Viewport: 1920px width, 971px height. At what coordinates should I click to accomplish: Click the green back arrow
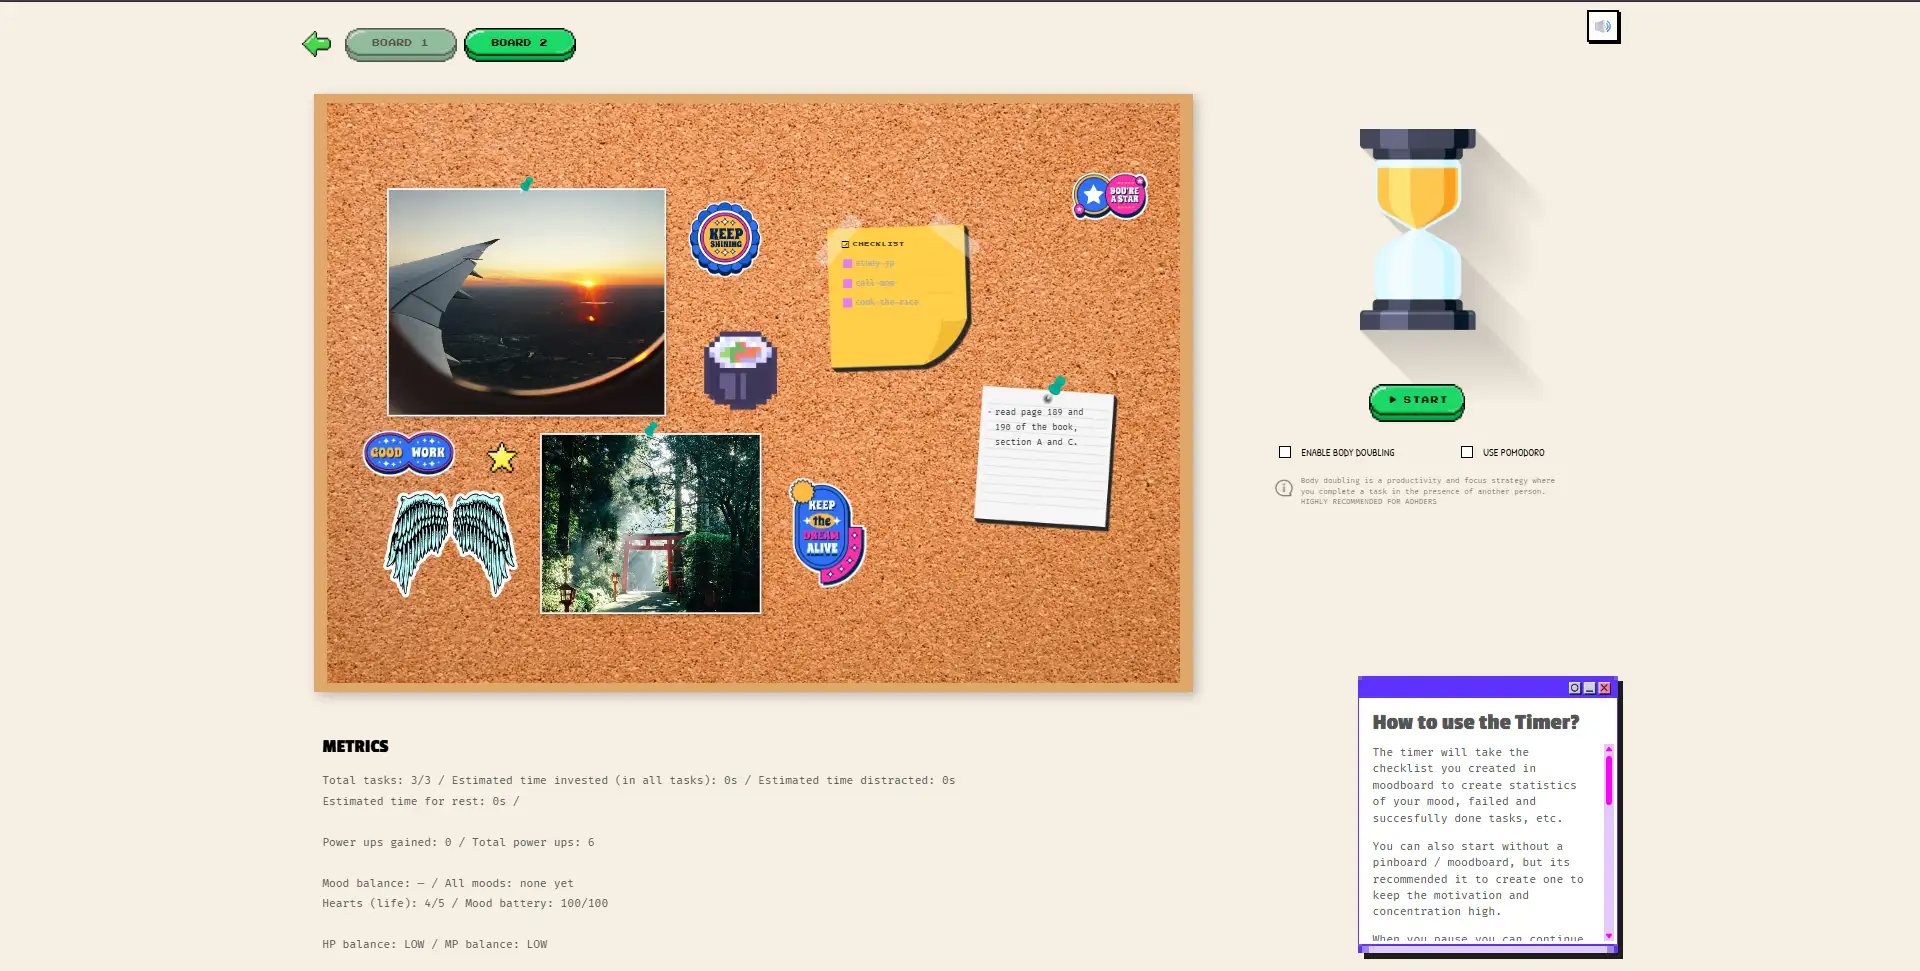[316, 44]
